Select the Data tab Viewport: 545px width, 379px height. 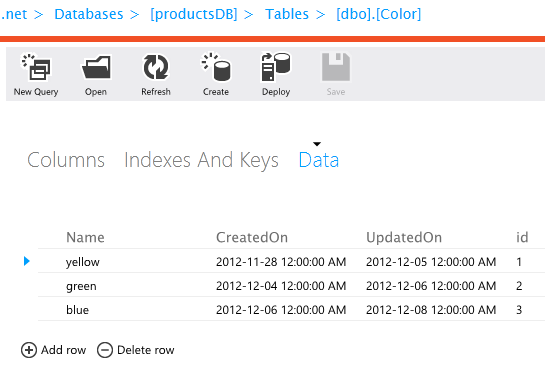coord(319,160)
